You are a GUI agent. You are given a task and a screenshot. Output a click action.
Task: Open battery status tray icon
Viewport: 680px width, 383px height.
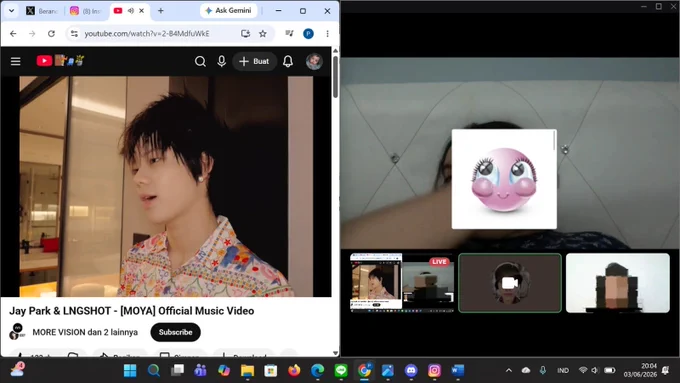pyautogui.click(x=610, y=370)
